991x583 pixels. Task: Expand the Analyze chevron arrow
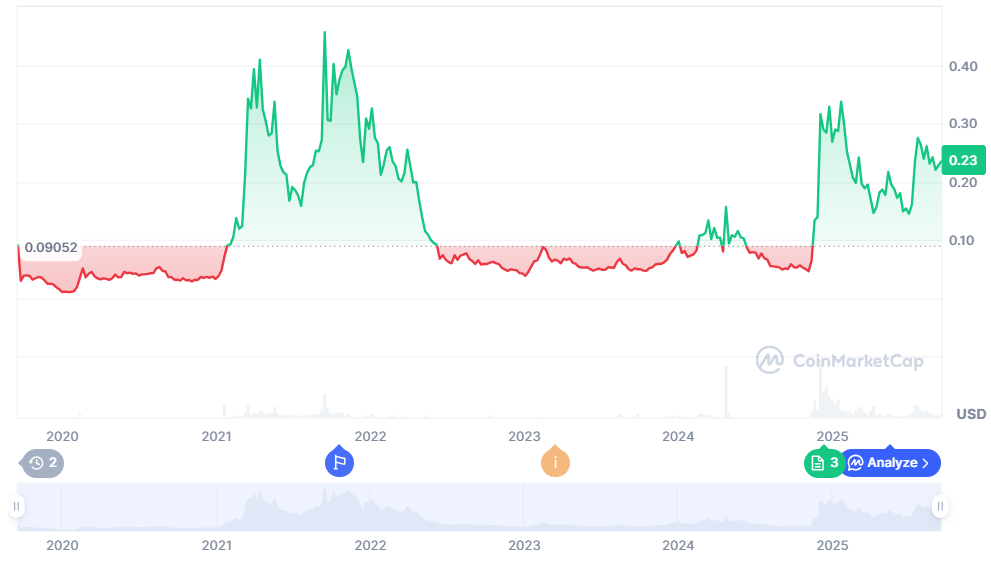(926, 463)
